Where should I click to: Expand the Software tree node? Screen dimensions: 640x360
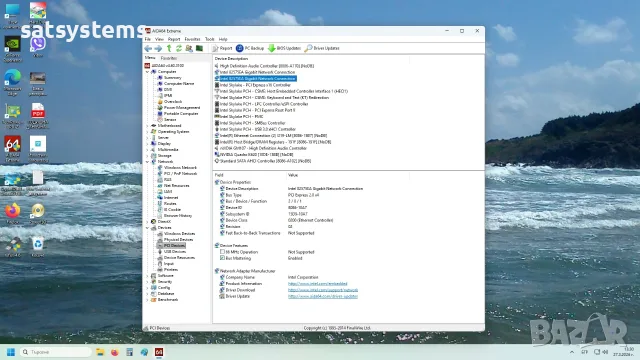coord(147,276)
